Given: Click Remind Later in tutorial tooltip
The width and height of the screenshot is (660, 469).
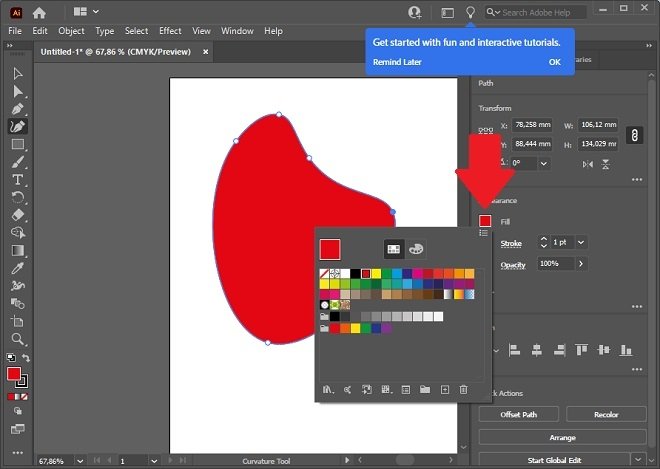Looking at the screenshot, I should pos(397,62).
